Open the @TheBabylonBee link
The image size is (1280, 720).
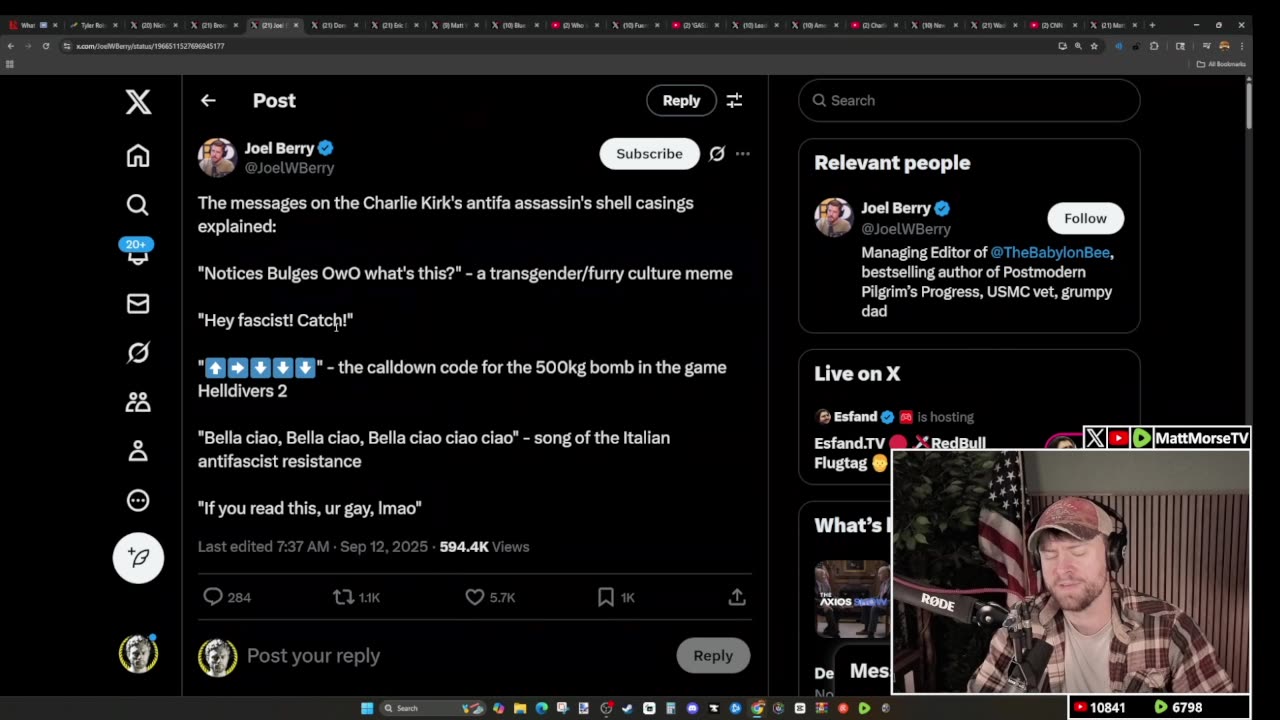pos(1051,253)
